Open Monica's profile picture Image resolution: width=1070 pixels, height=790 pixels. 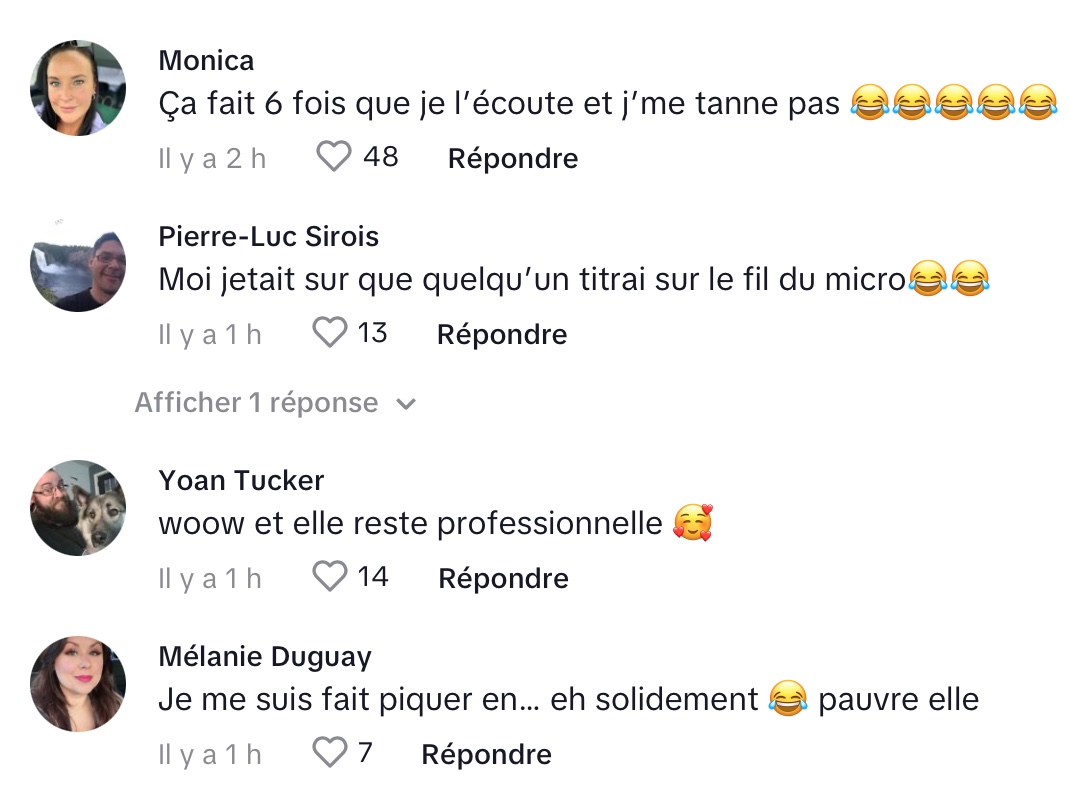[78, 89]
